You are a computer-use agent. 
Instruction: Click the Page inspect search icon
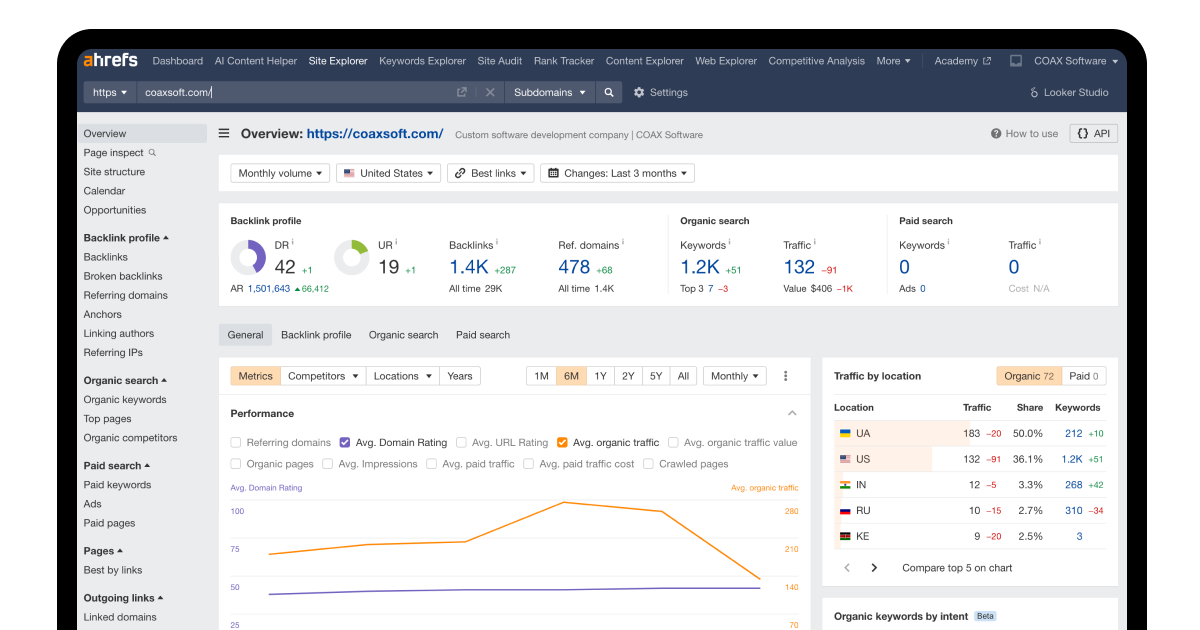coord(153,153)
